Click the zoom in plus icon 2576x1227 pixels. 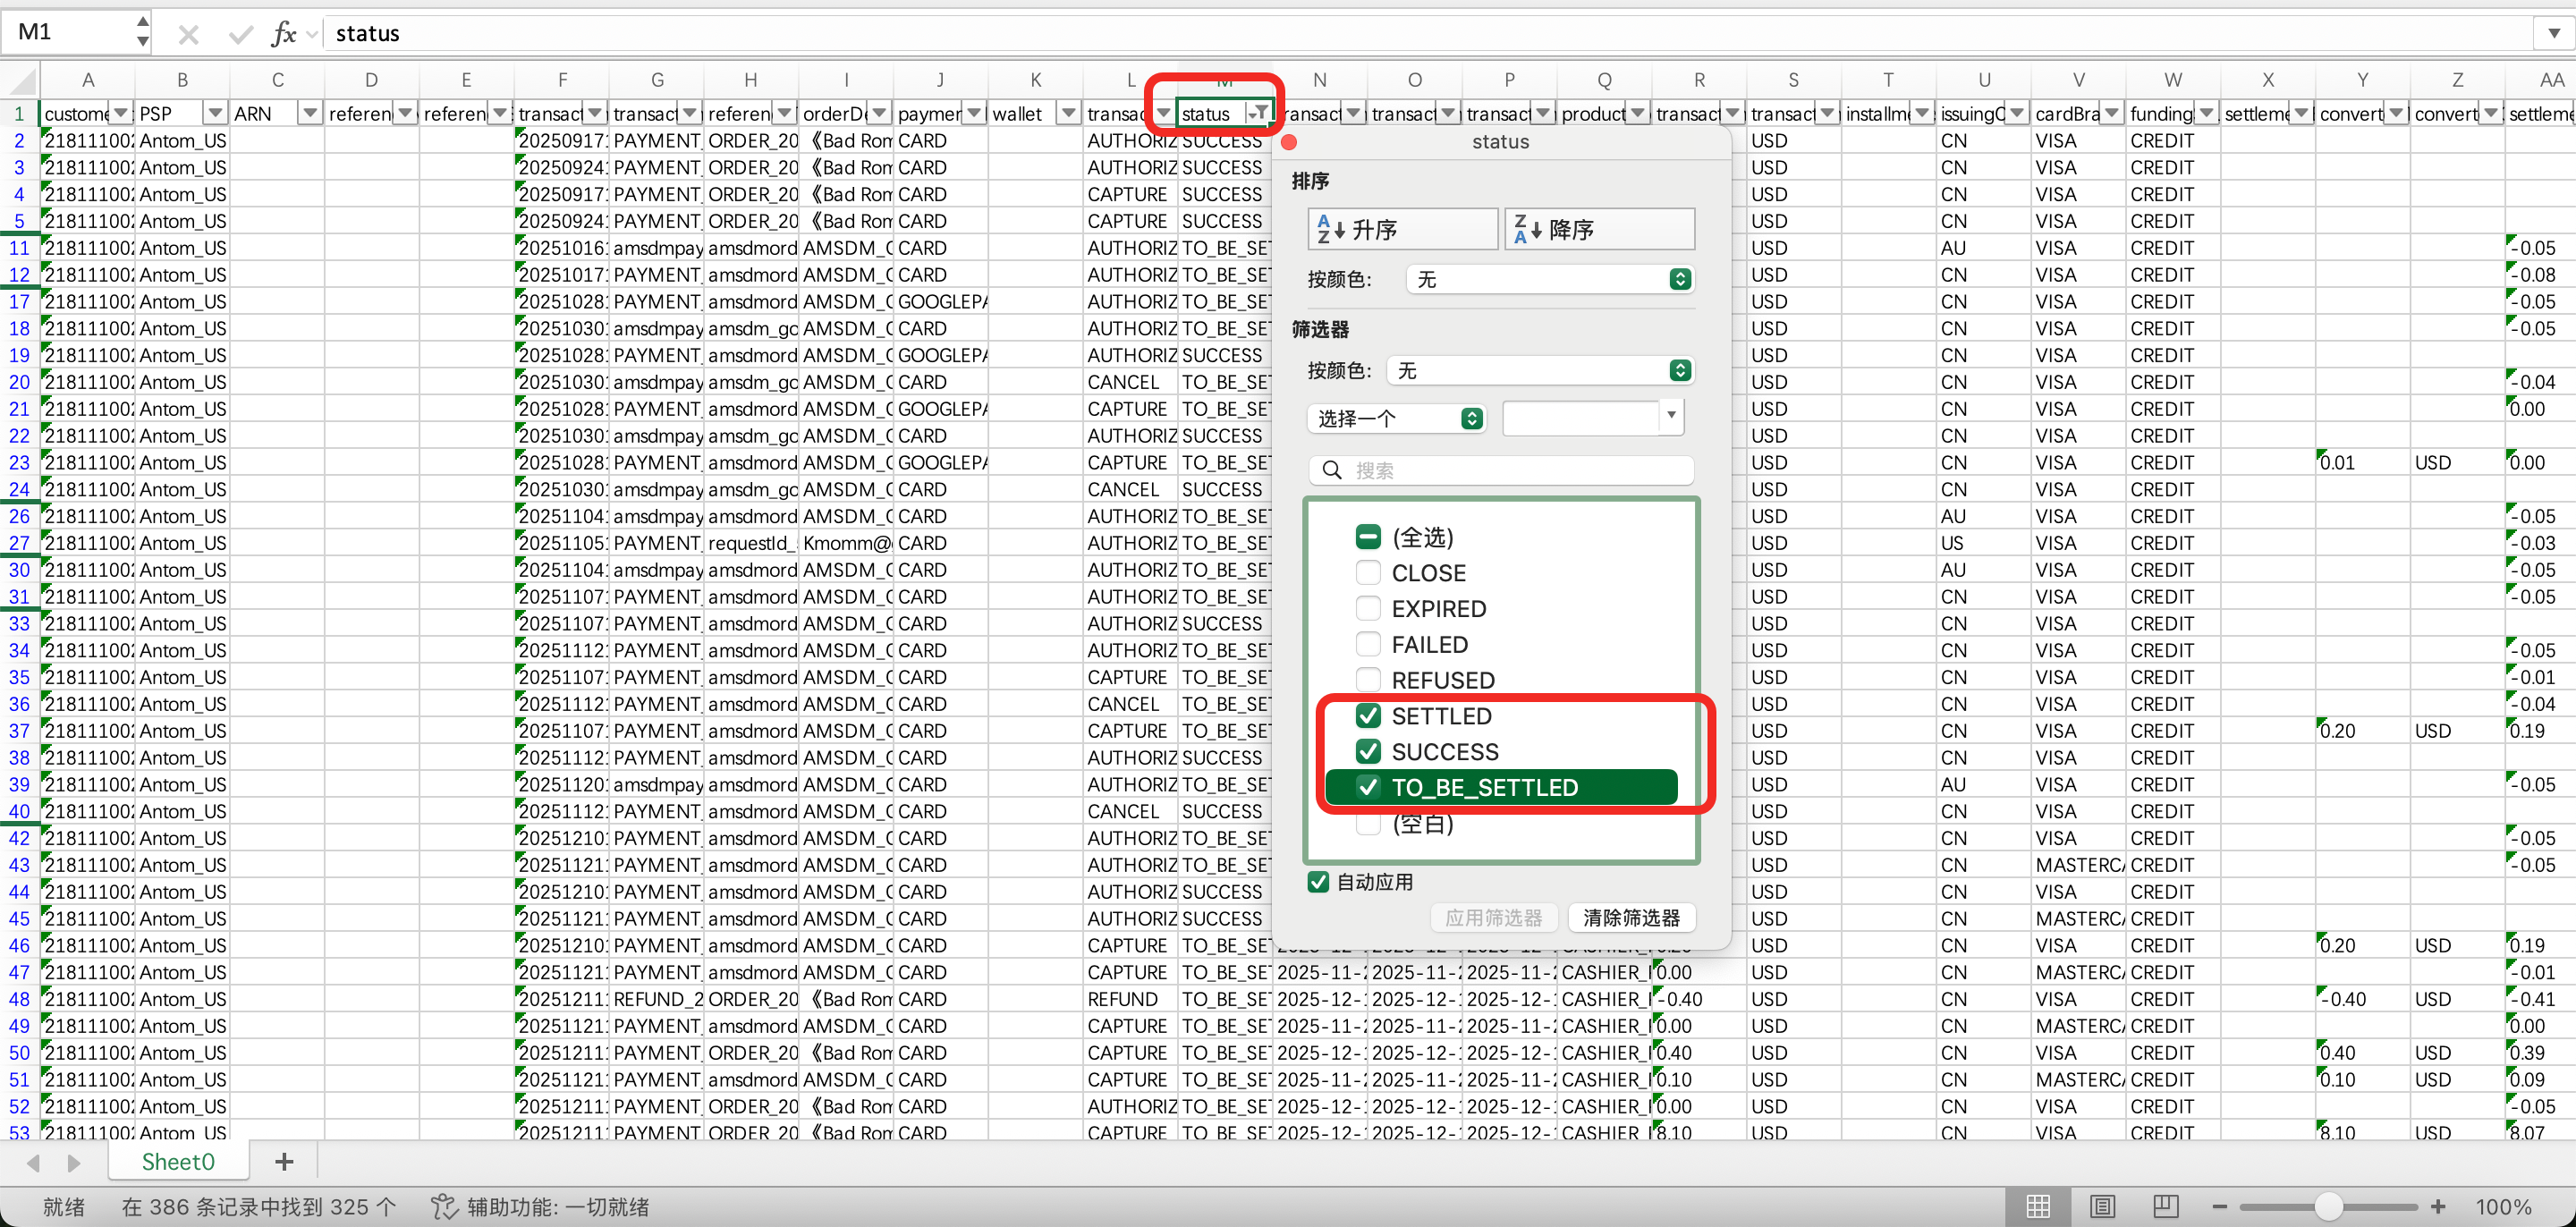2438,1206
